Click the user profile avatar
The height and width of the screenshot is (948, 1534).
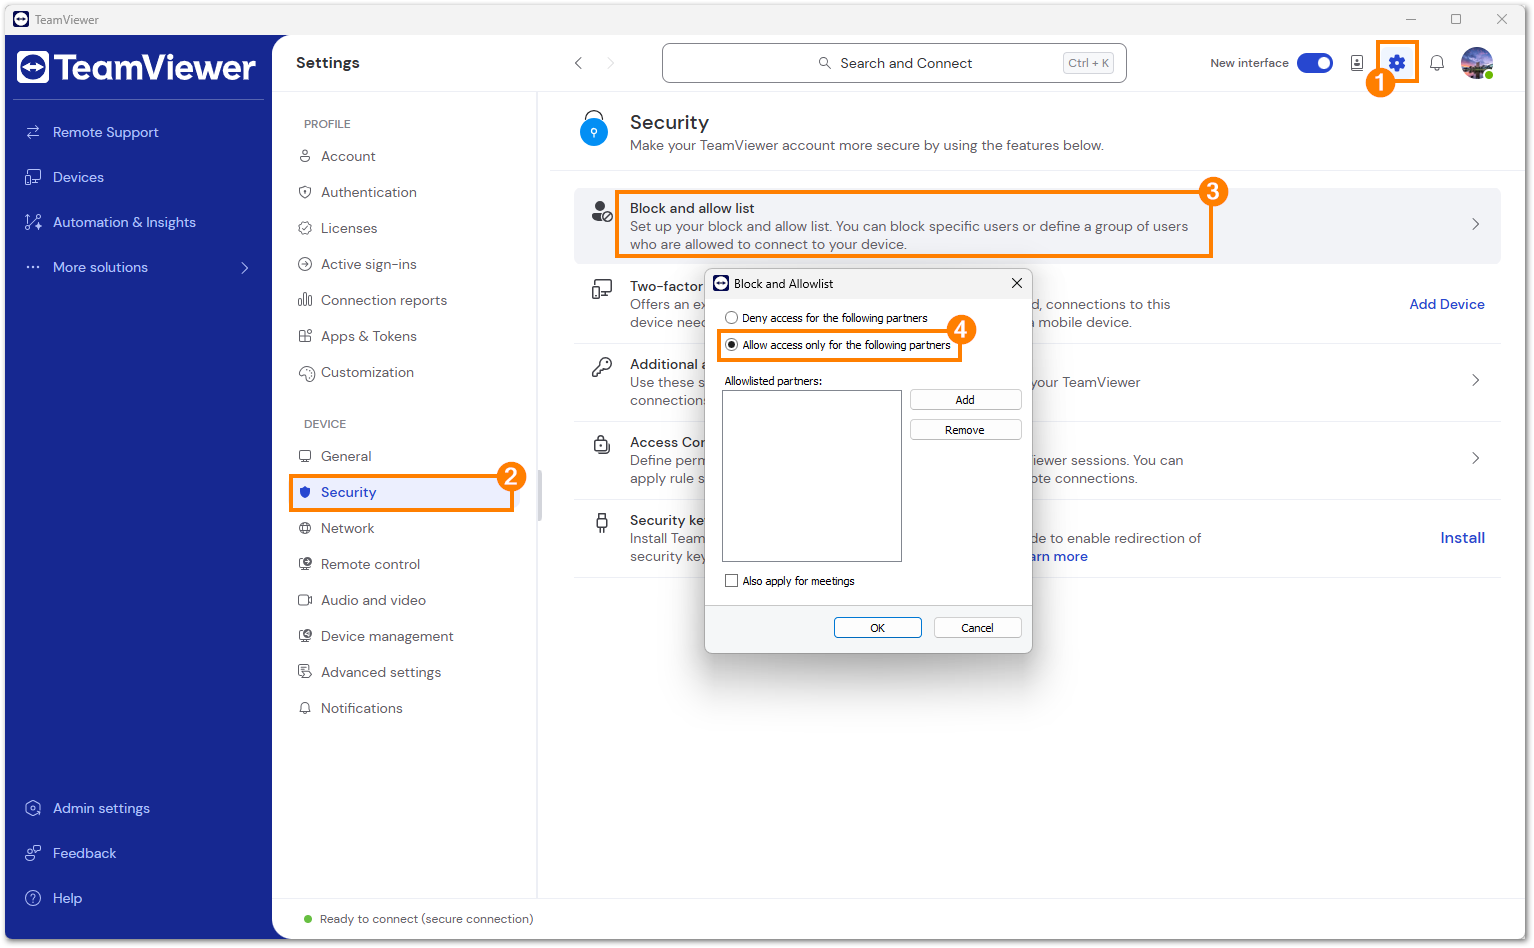pyautogui.click(x=1477, y=63)
